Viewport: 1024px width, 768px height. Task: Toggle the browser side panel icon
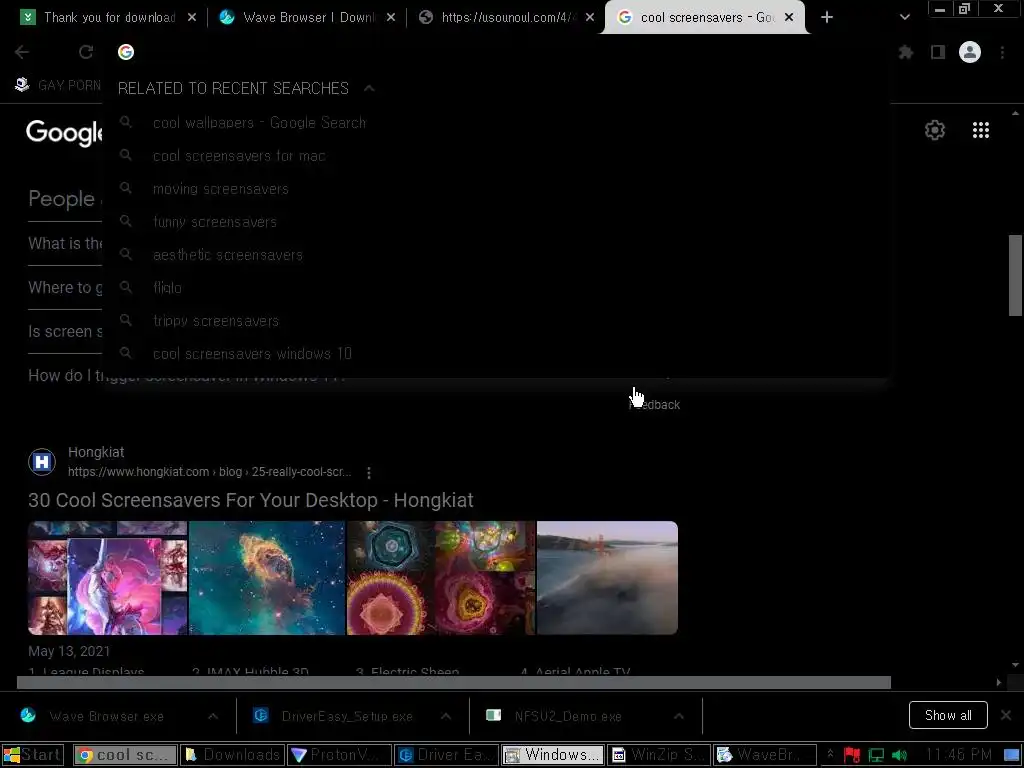pos(938,52)
